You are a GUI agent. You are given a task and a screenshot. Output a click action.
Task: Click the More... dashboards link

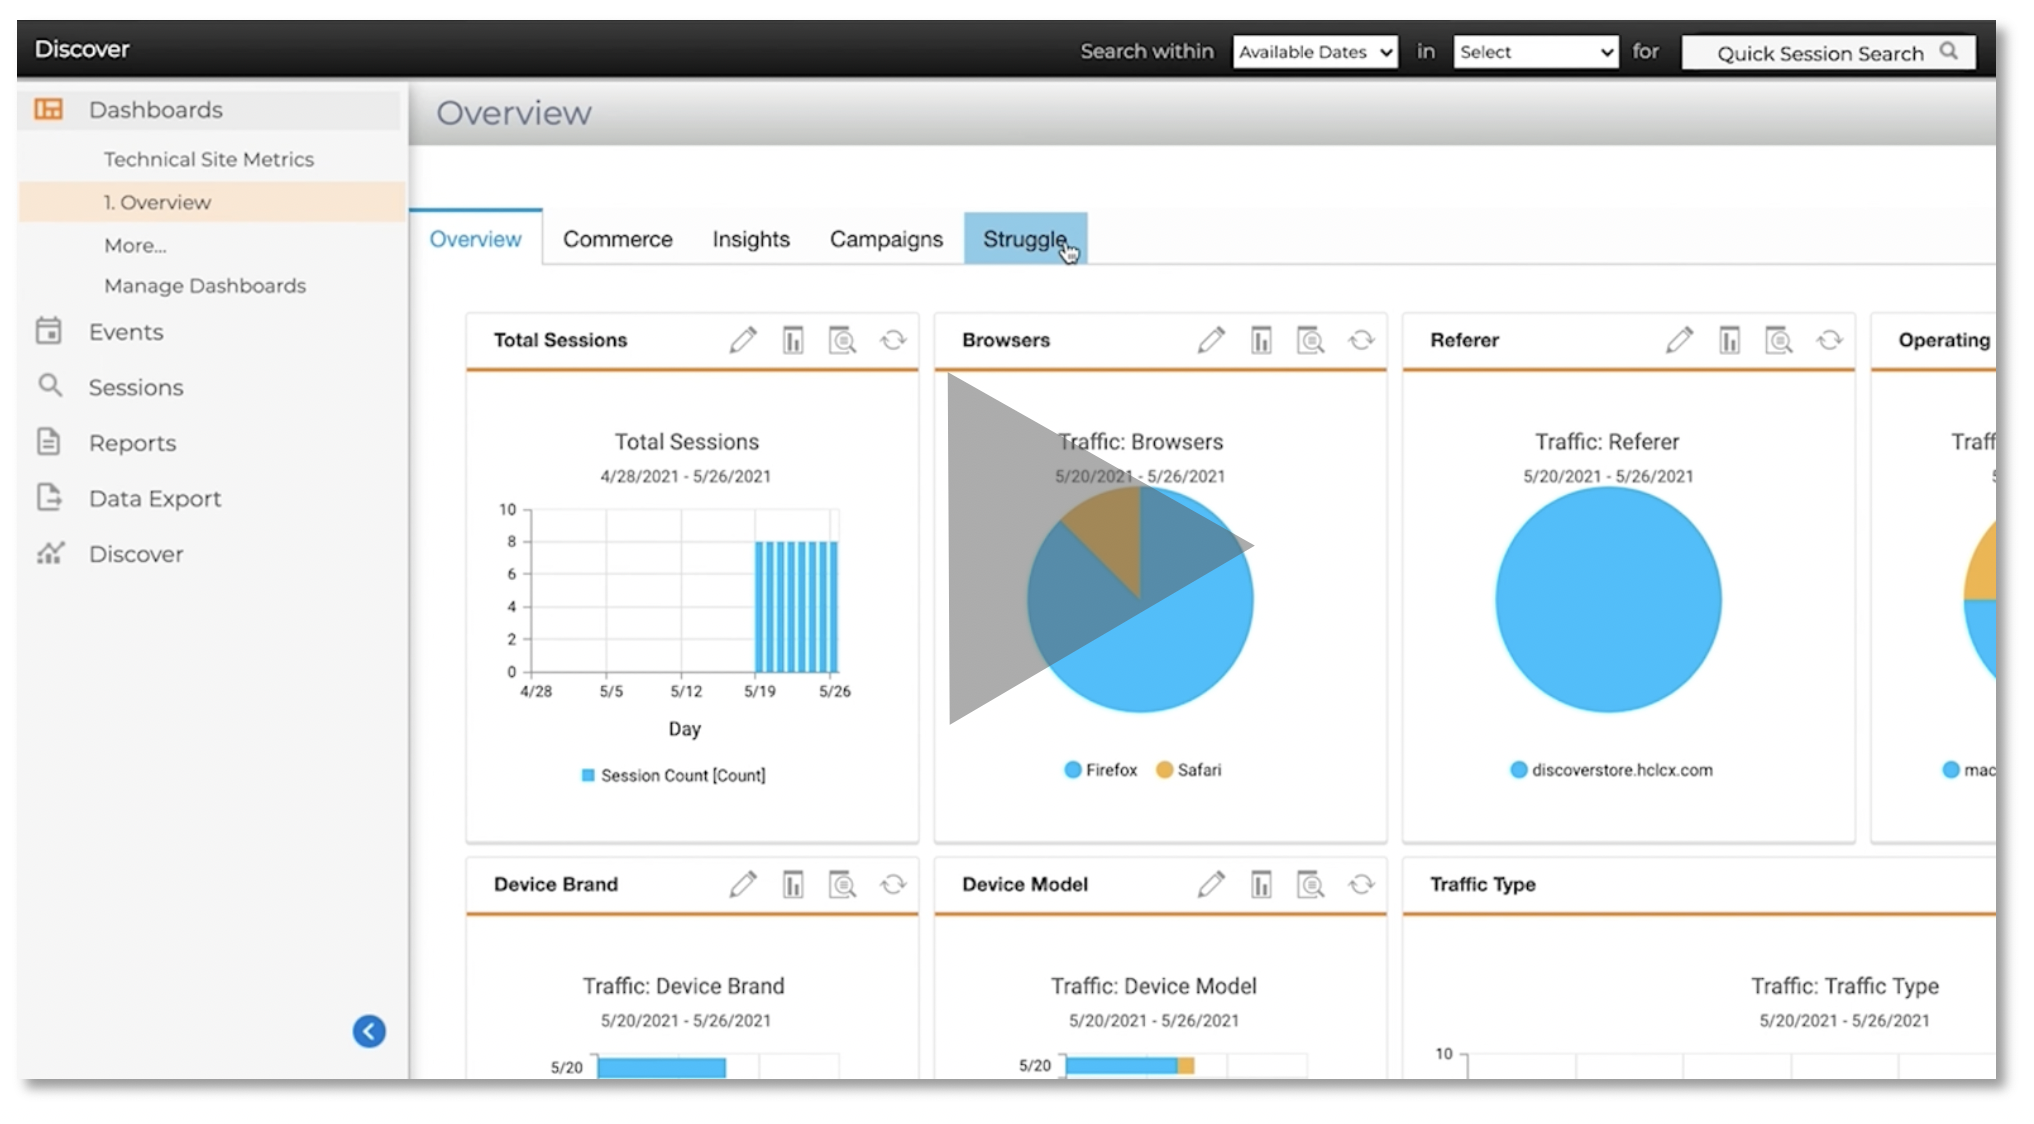coord(135,245)
